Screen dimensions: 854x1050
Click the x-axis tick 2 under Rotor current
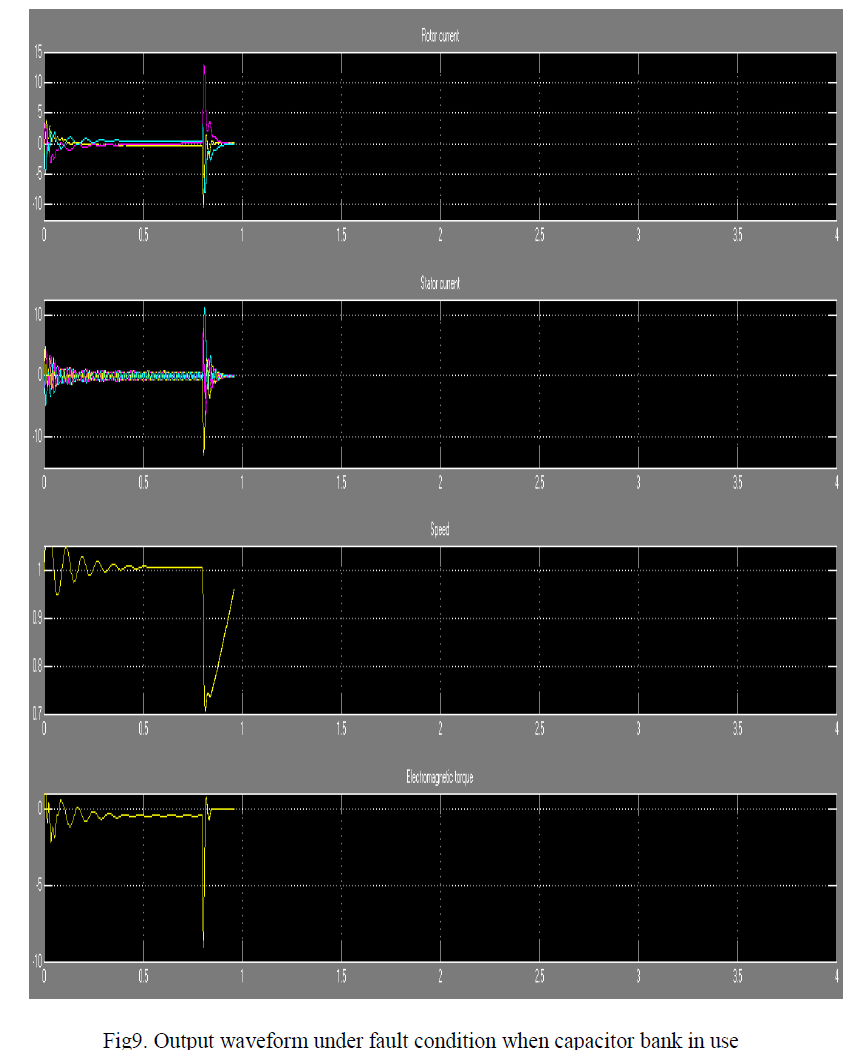tap(440, 235)
